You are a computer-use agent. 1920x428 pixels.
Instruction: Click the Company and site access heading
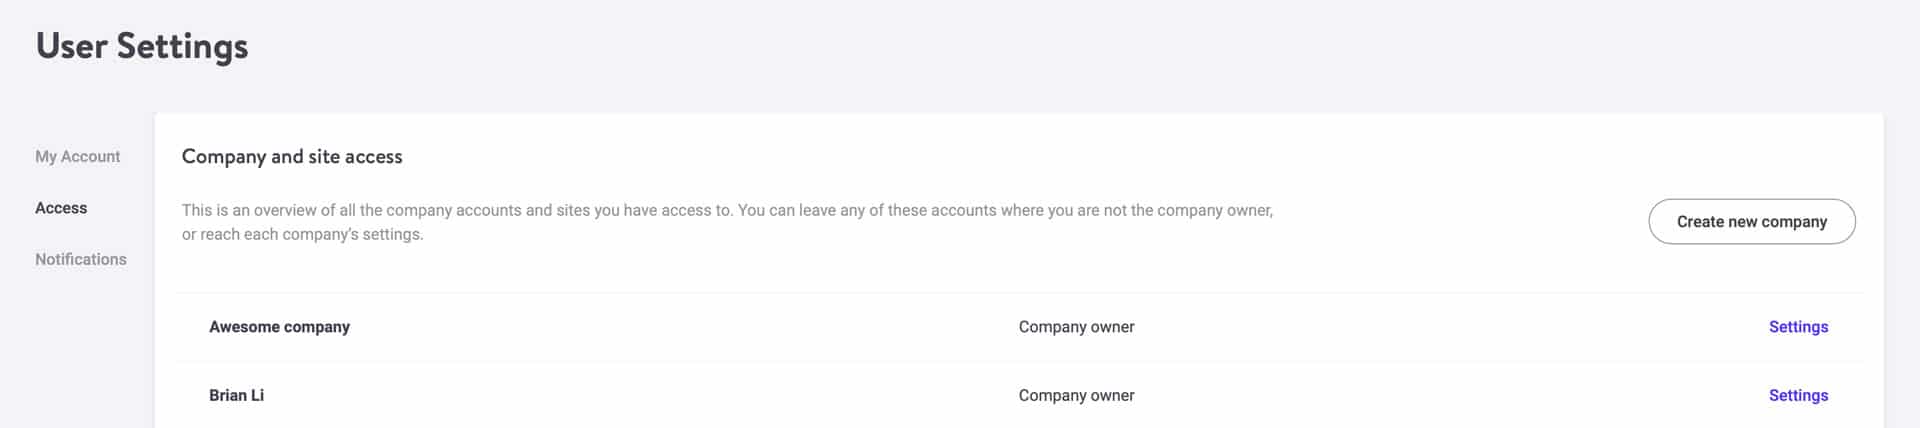(292, 157)
